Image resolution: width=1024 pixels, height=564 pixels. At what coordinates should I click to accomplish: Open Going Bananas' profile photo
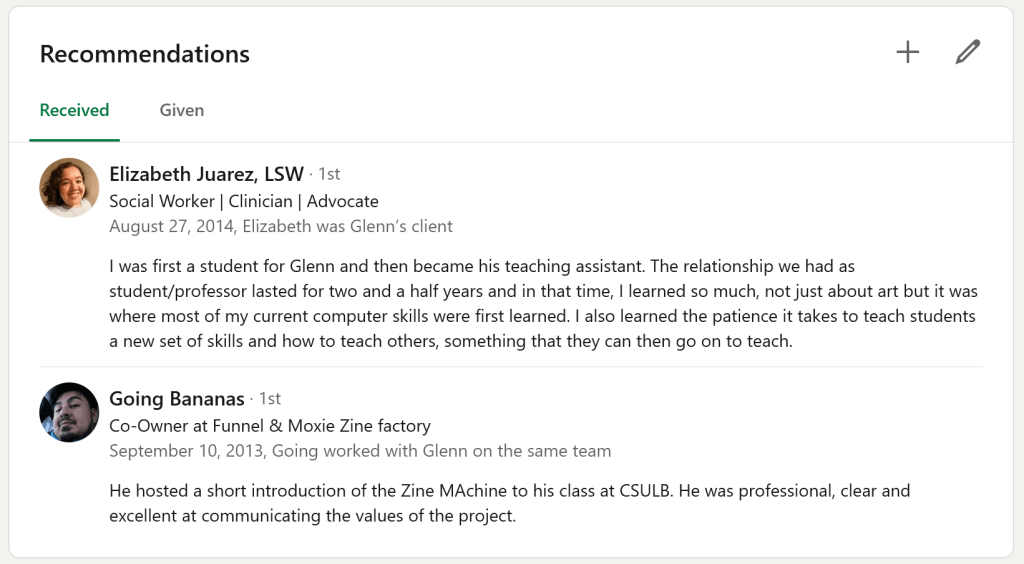[x=69, y=412]
